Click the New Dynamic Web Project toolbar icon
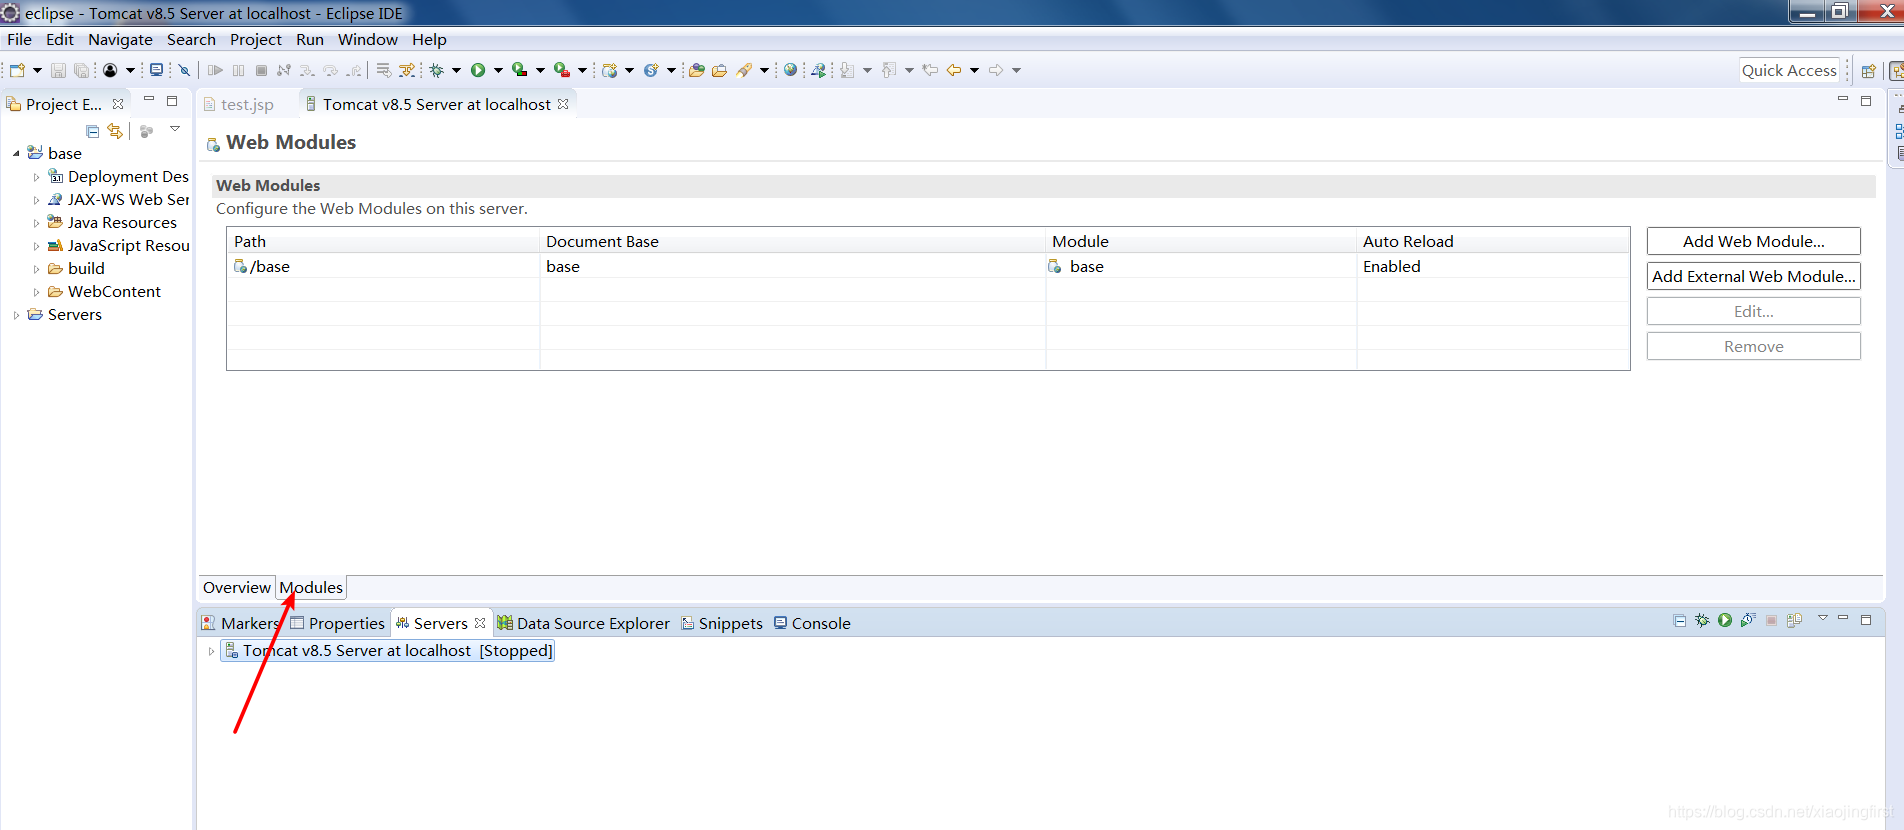Viewport: 1904px width, 830px height. pos(610,70)
